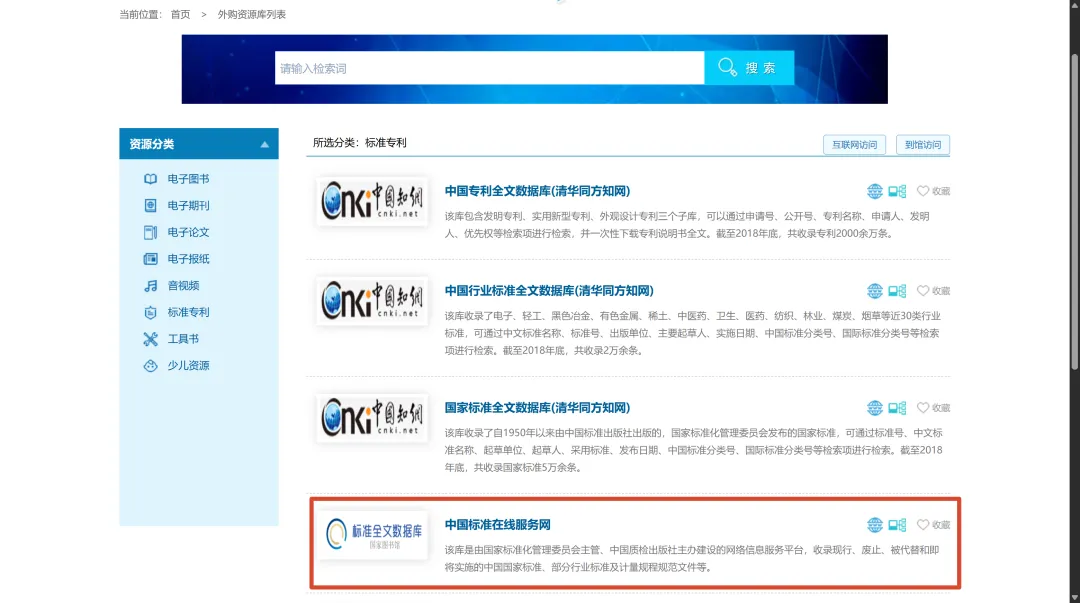Click the 标准全文数据库 logo thumbnail

[372, 534]
